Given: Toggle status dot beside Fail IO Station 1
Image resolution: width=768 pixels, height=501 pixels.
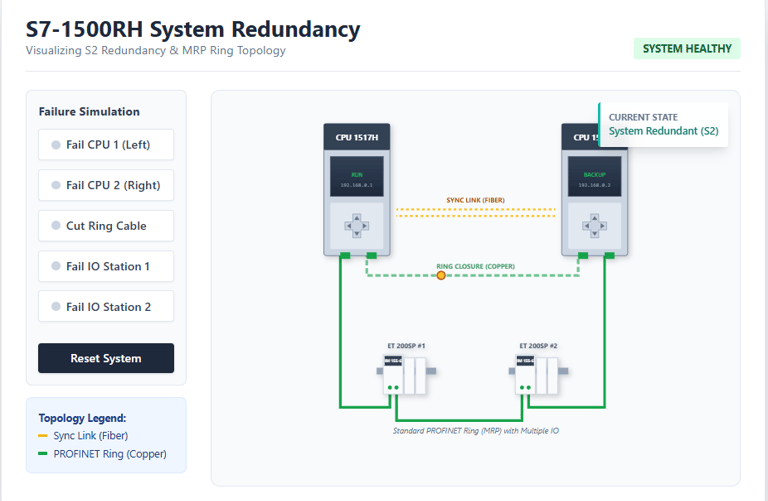Looking at the screenshot, I should 56,266.
